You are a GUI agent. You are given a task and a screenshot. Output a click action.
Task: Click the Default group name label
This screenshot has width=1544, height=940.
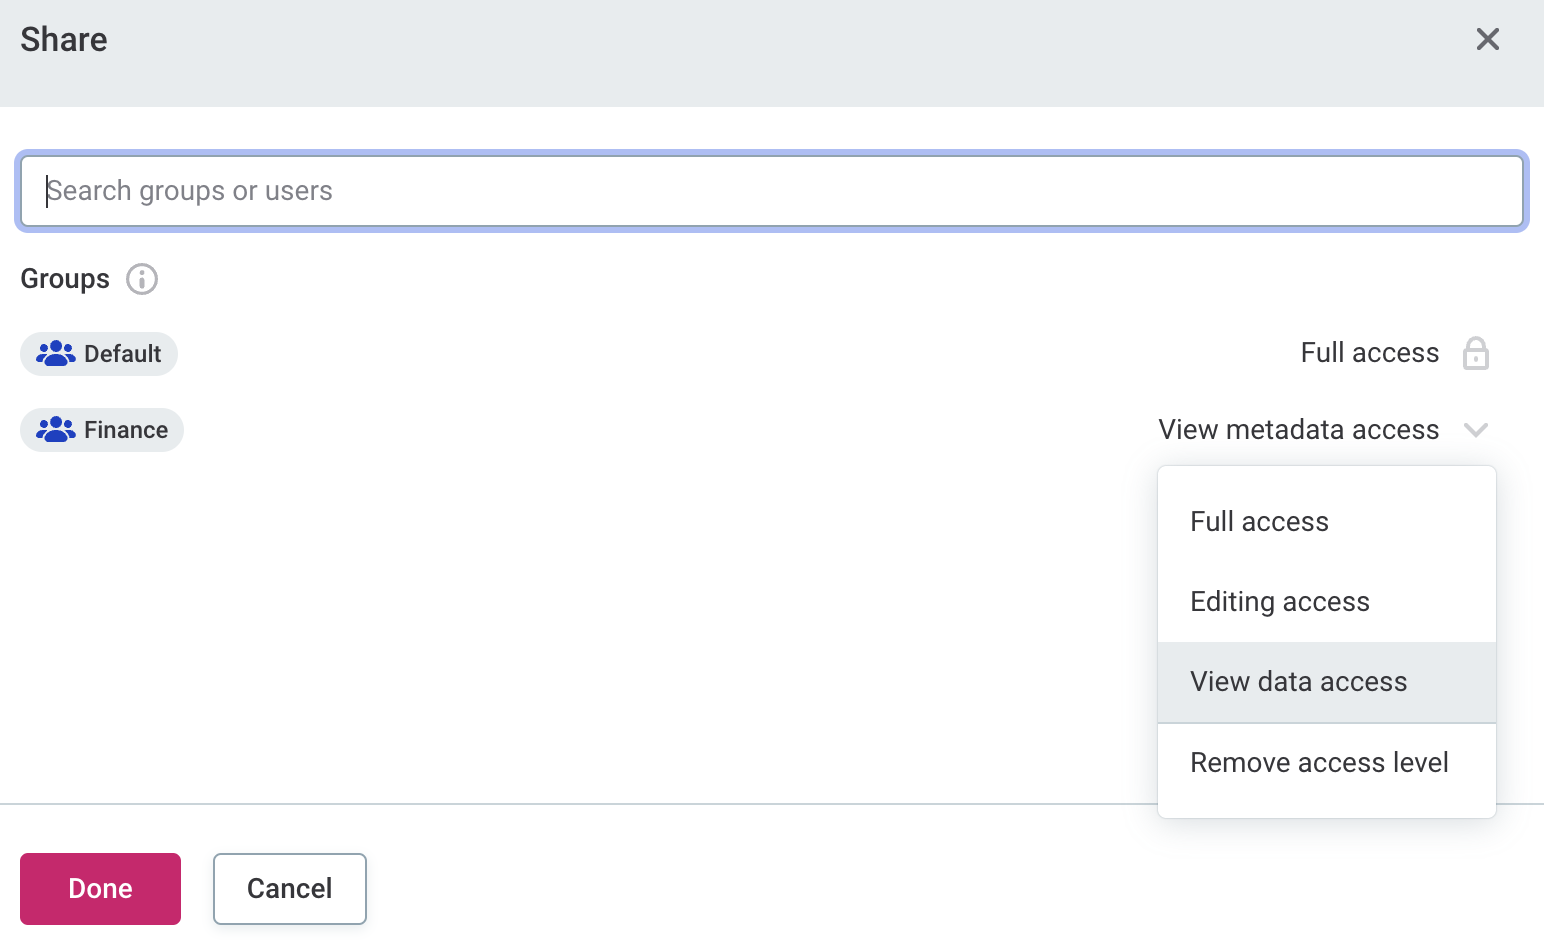click(122, 354)
